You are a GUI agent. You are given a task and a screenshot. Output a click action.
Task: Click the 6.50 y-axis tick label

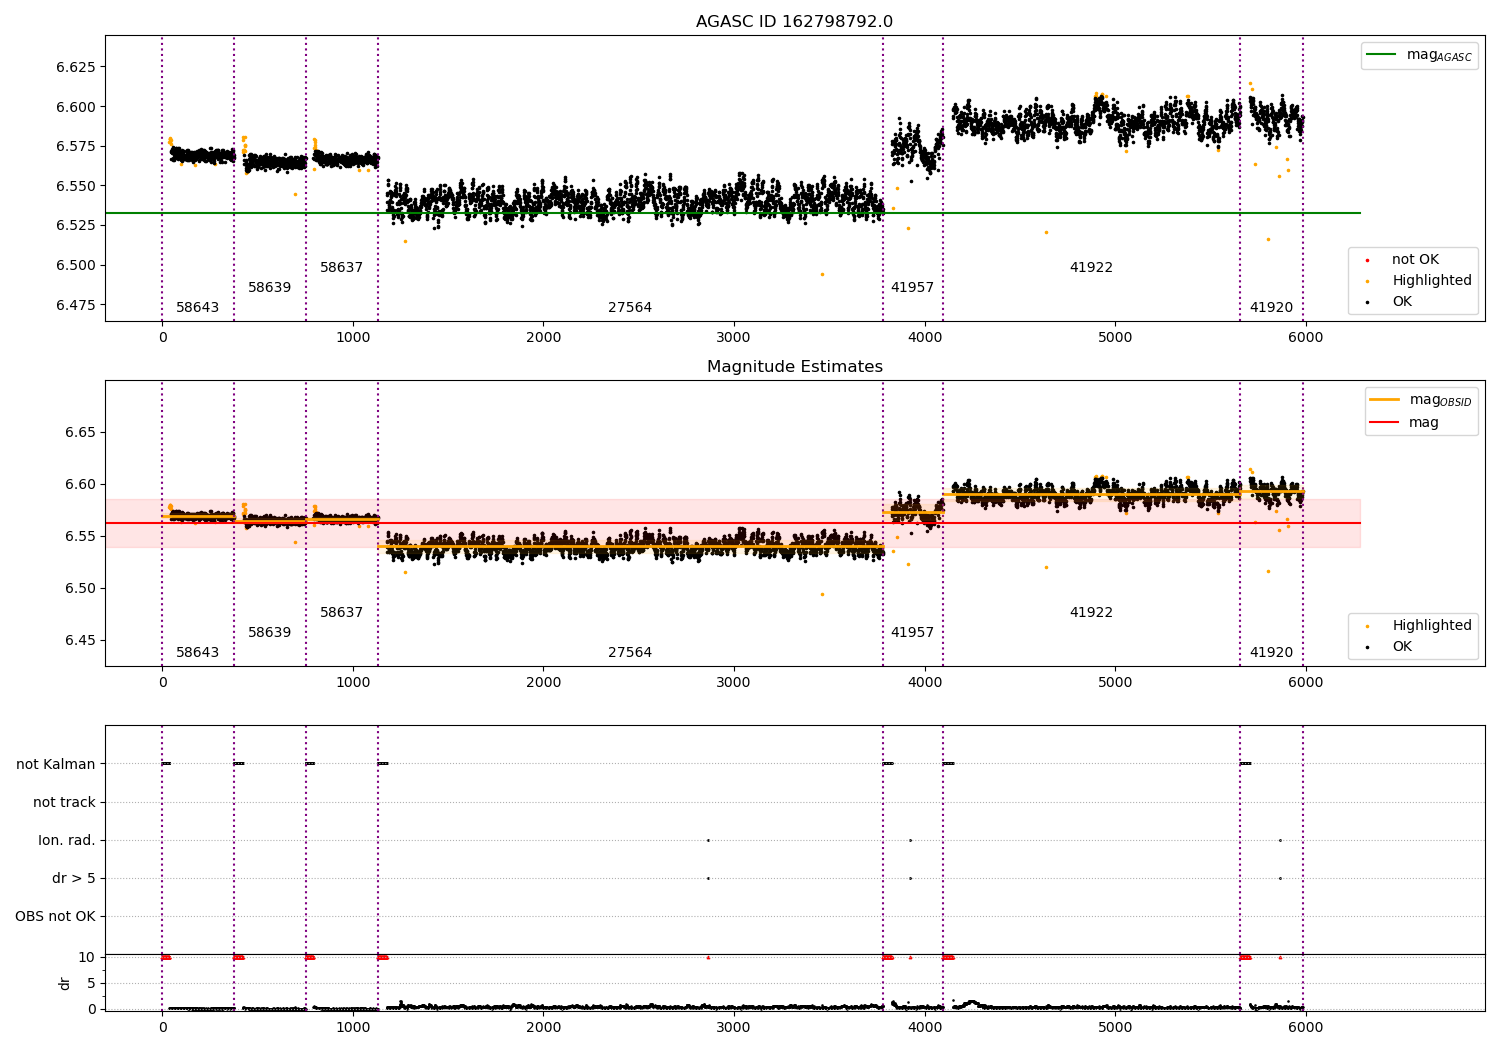pyautogui.click(x=81, y=589)
